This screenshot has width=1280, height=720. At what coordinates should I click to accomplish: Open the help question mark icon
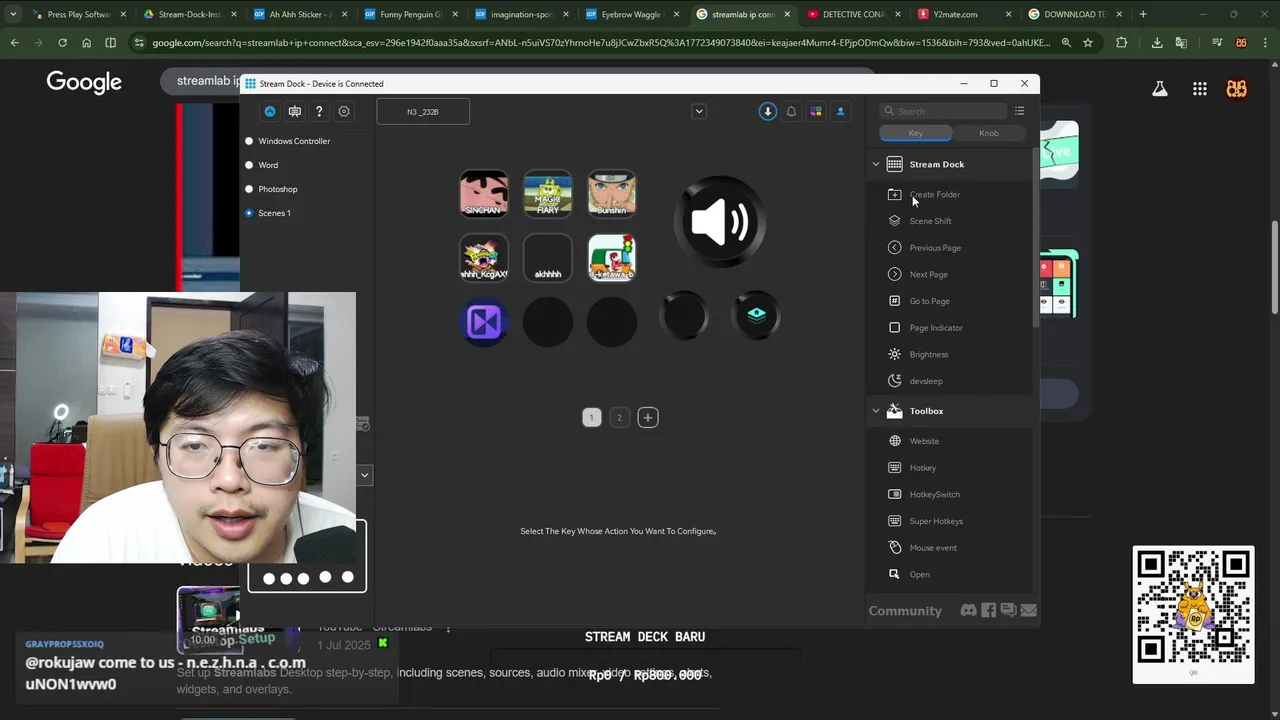(319, 111)
